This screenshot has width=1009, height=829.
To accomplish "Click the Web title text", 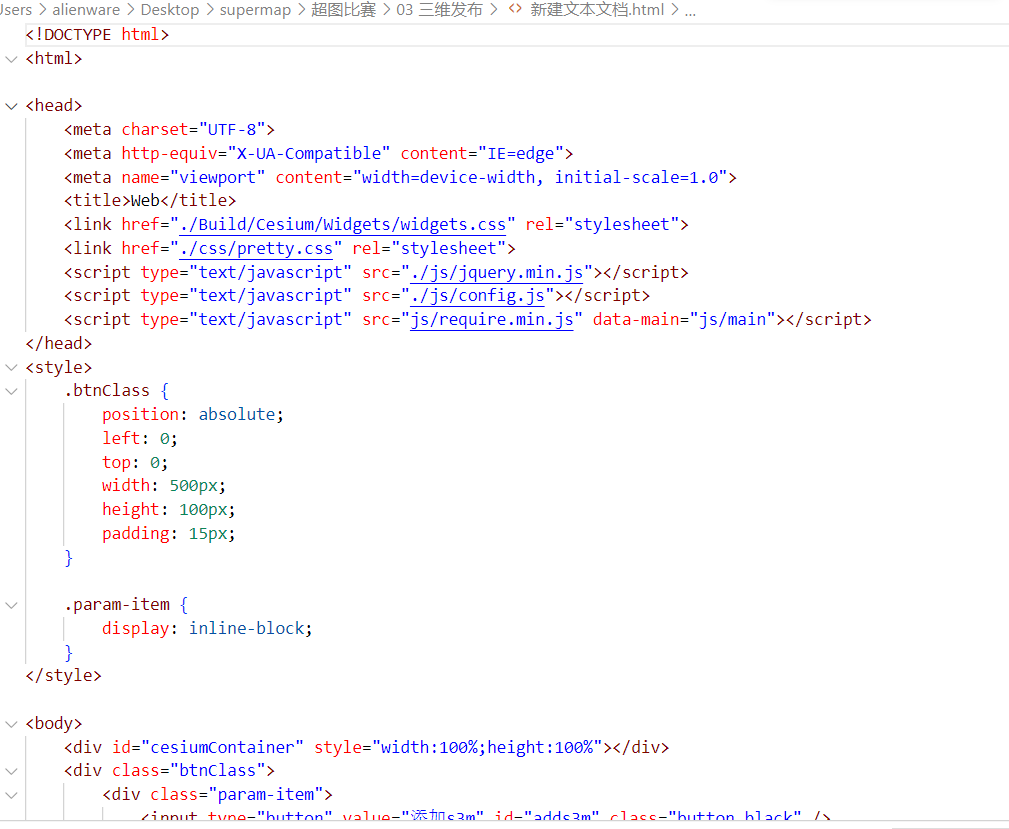I will click(145, 201).
